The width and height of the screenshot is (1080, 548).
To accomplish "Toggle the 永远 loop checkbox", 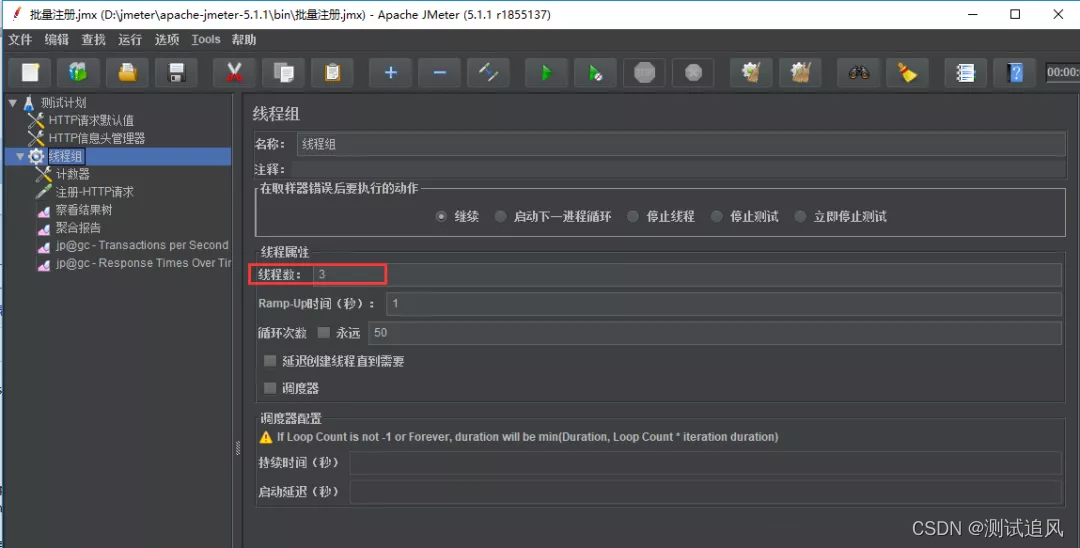I will click(x=323, y=333).
